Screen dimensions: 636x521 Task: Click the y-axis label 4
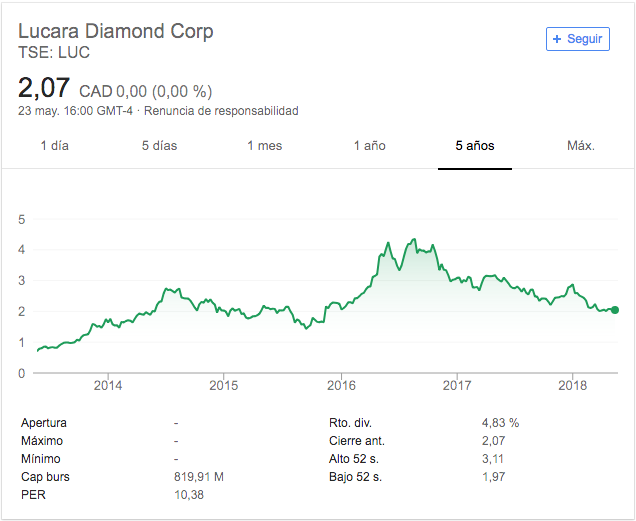point(22,250)
